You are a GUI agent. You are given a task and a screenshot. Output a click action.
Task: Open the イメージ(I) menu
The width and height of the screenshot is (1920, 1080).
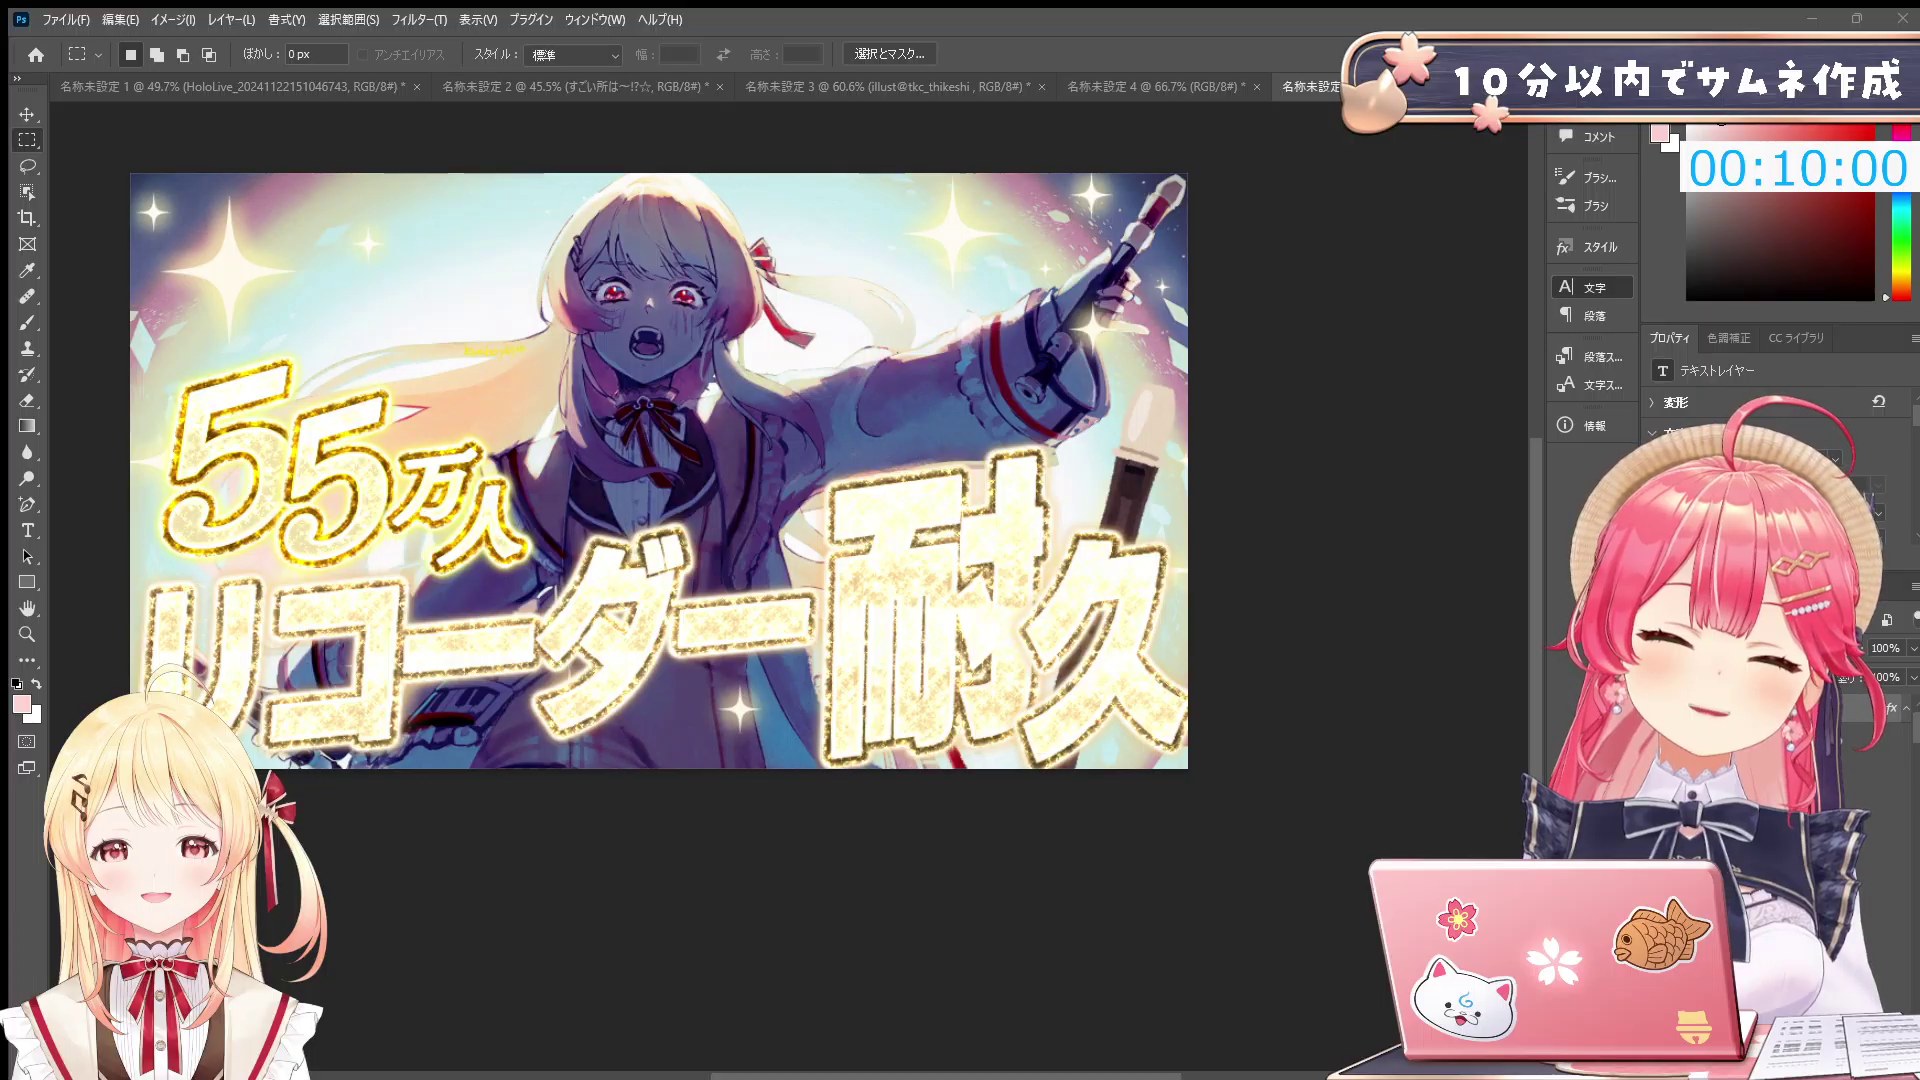pyautogui.click(x=173, y=20)
